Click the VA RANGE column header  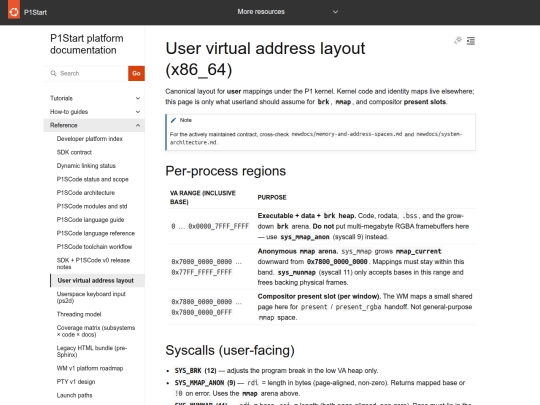pos(202,197)
